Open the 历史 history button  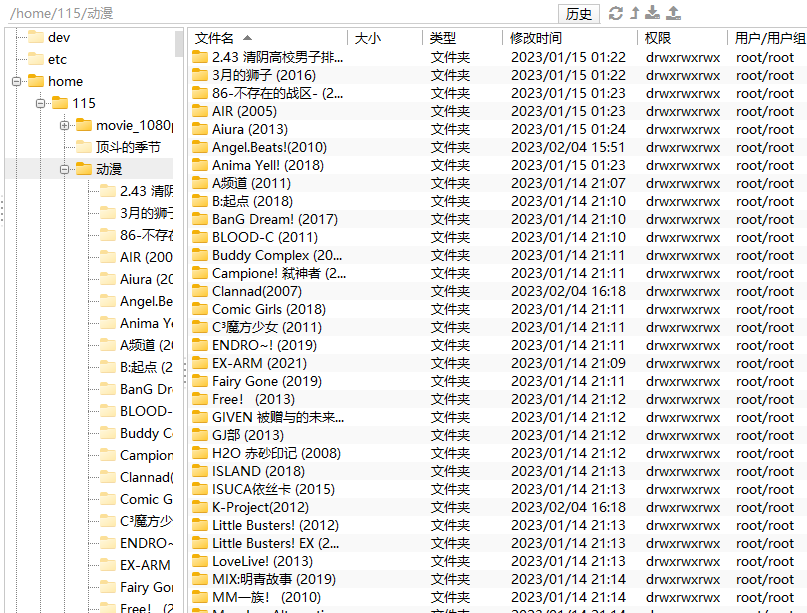tap(579, 14)
